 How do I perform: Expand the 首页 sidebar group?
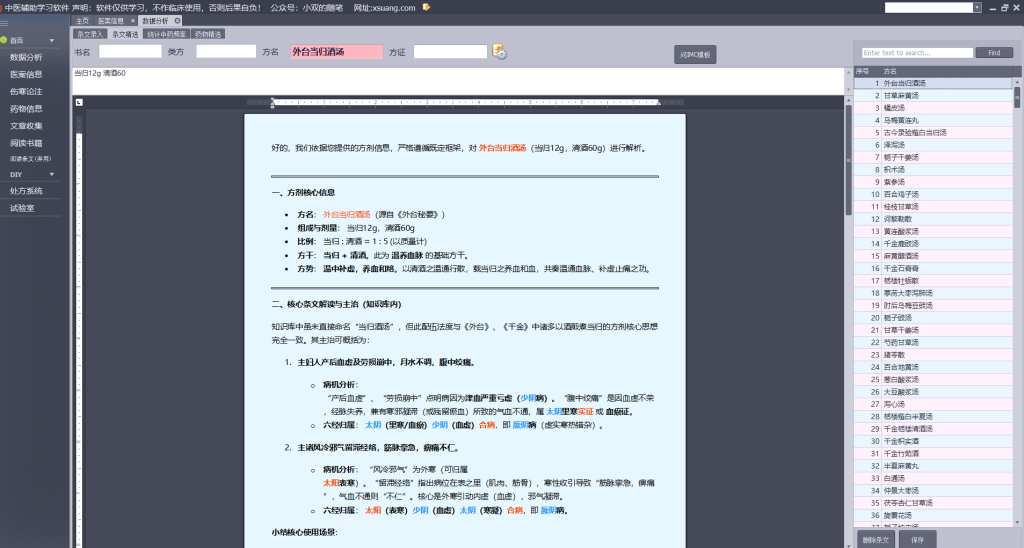pos(51,40)
